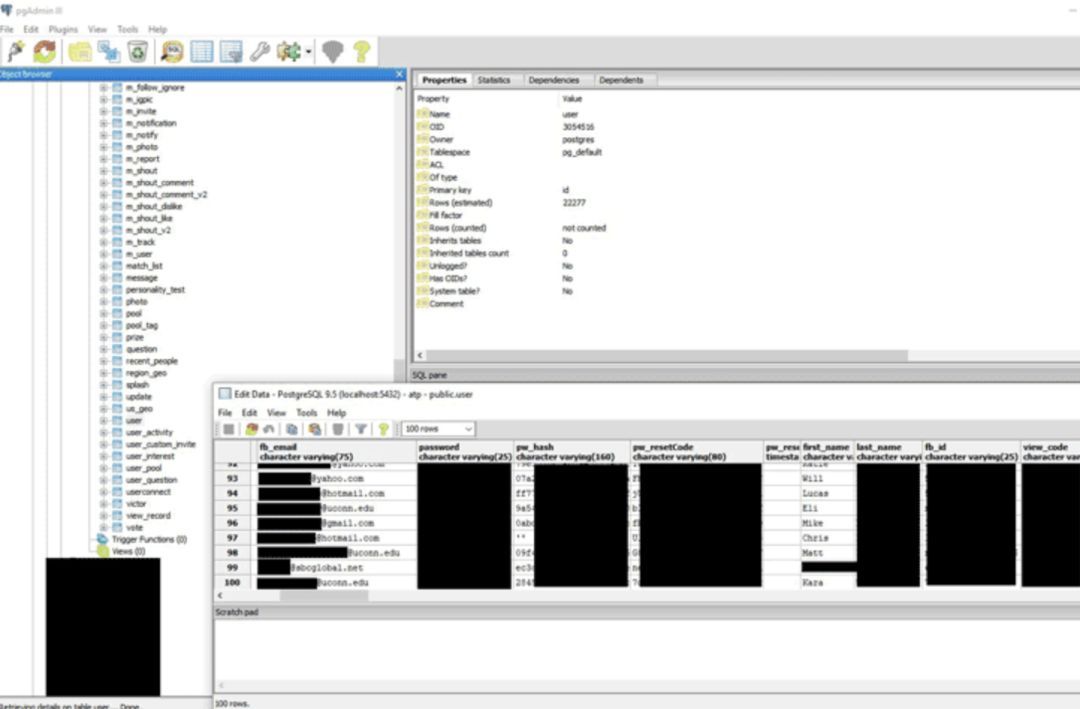Open Edit Data window's View menu

tap(276, 413)
